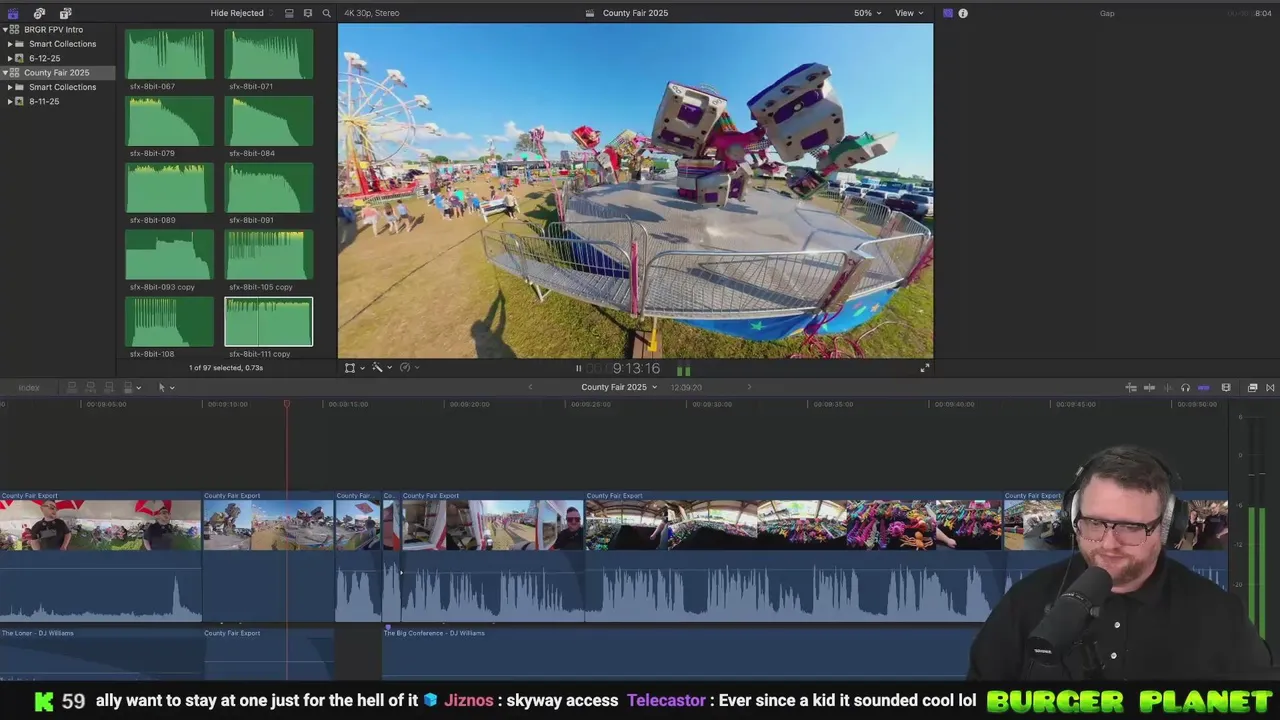
Task: Insert selected clip into timeline
Action: click(90, 387)
